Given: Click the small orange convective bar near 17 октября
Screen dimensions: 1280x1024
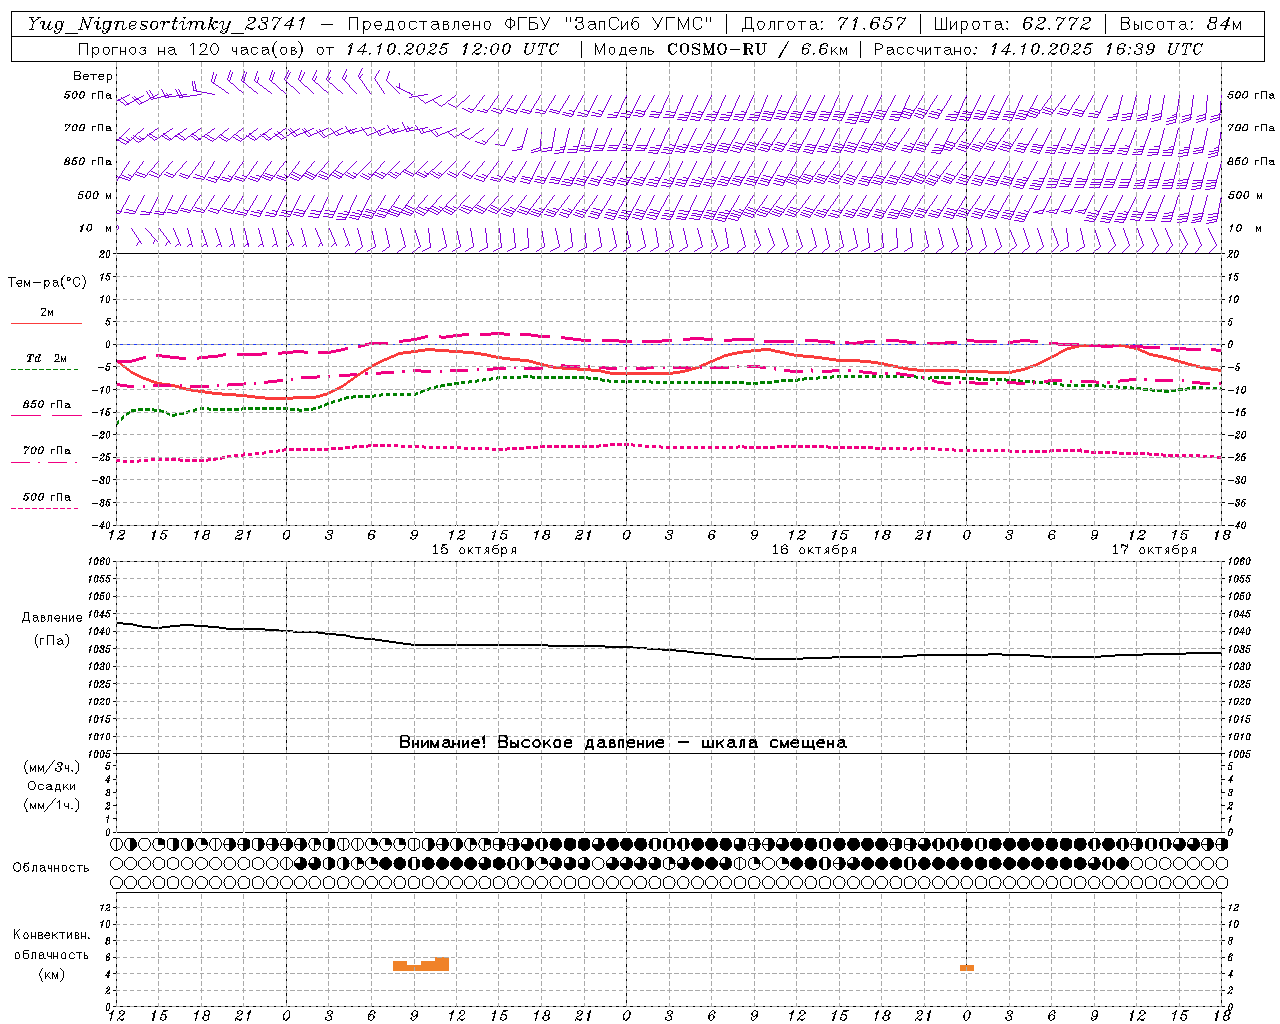Looking at the screenshot, I should [967, 968].
